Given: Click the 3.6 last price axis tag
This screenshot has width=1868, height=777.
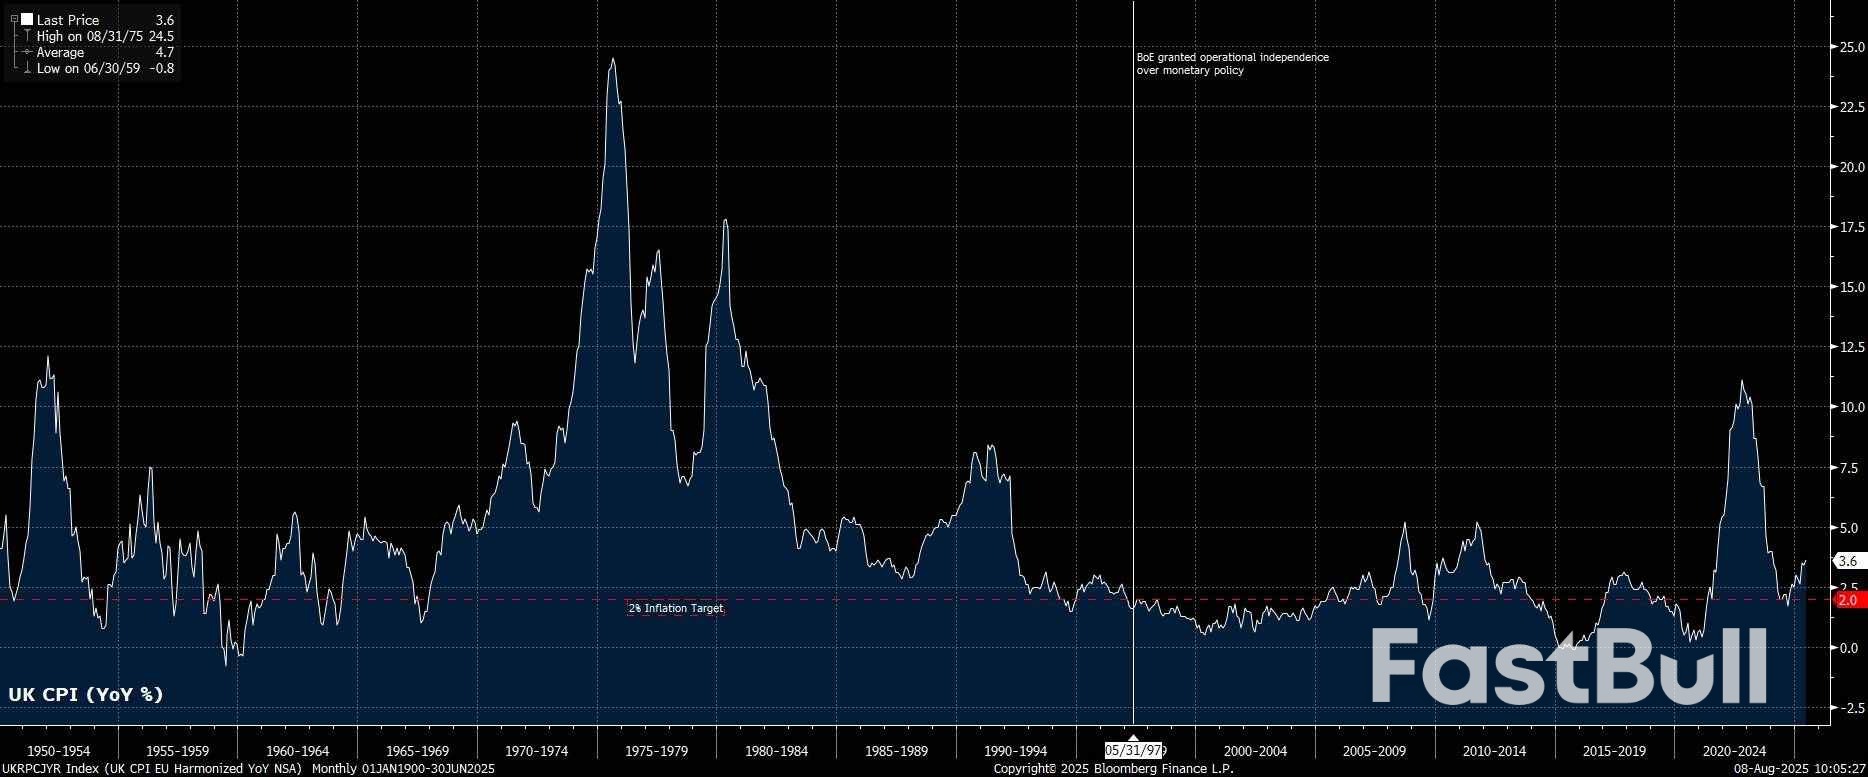Looking at the screenshot, I should pyautogui.click(x=1847, y=561).
